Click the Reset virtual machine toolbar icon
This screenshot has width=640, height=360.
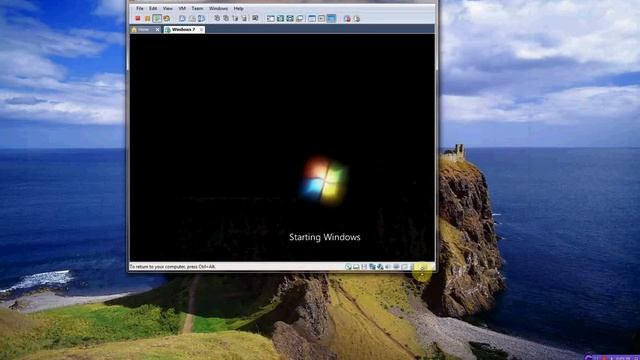167,18
